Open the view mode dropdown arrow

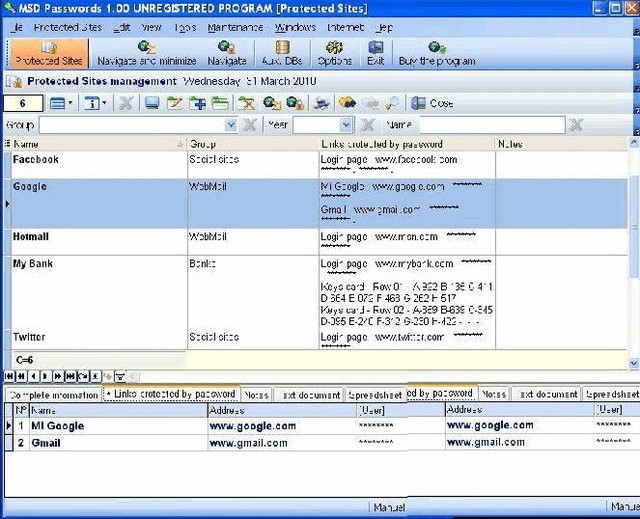click(72, 103)
